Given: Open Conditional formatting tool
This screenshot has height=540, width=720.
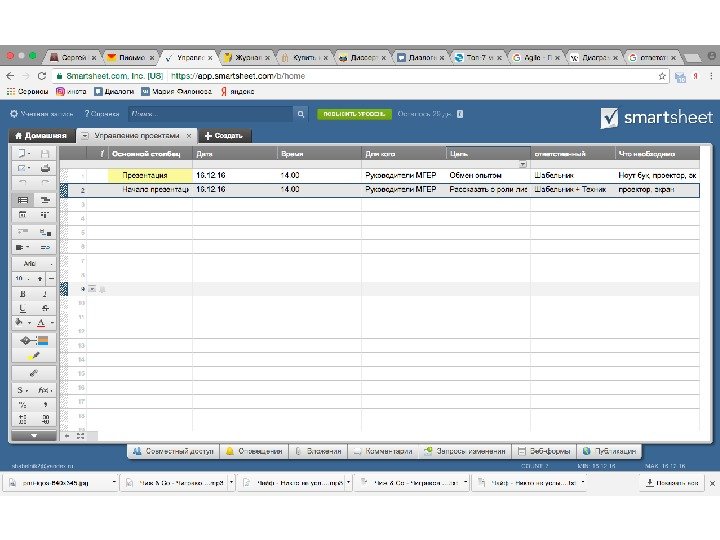Looking at the screenshot, I should [x=34, y=340].
